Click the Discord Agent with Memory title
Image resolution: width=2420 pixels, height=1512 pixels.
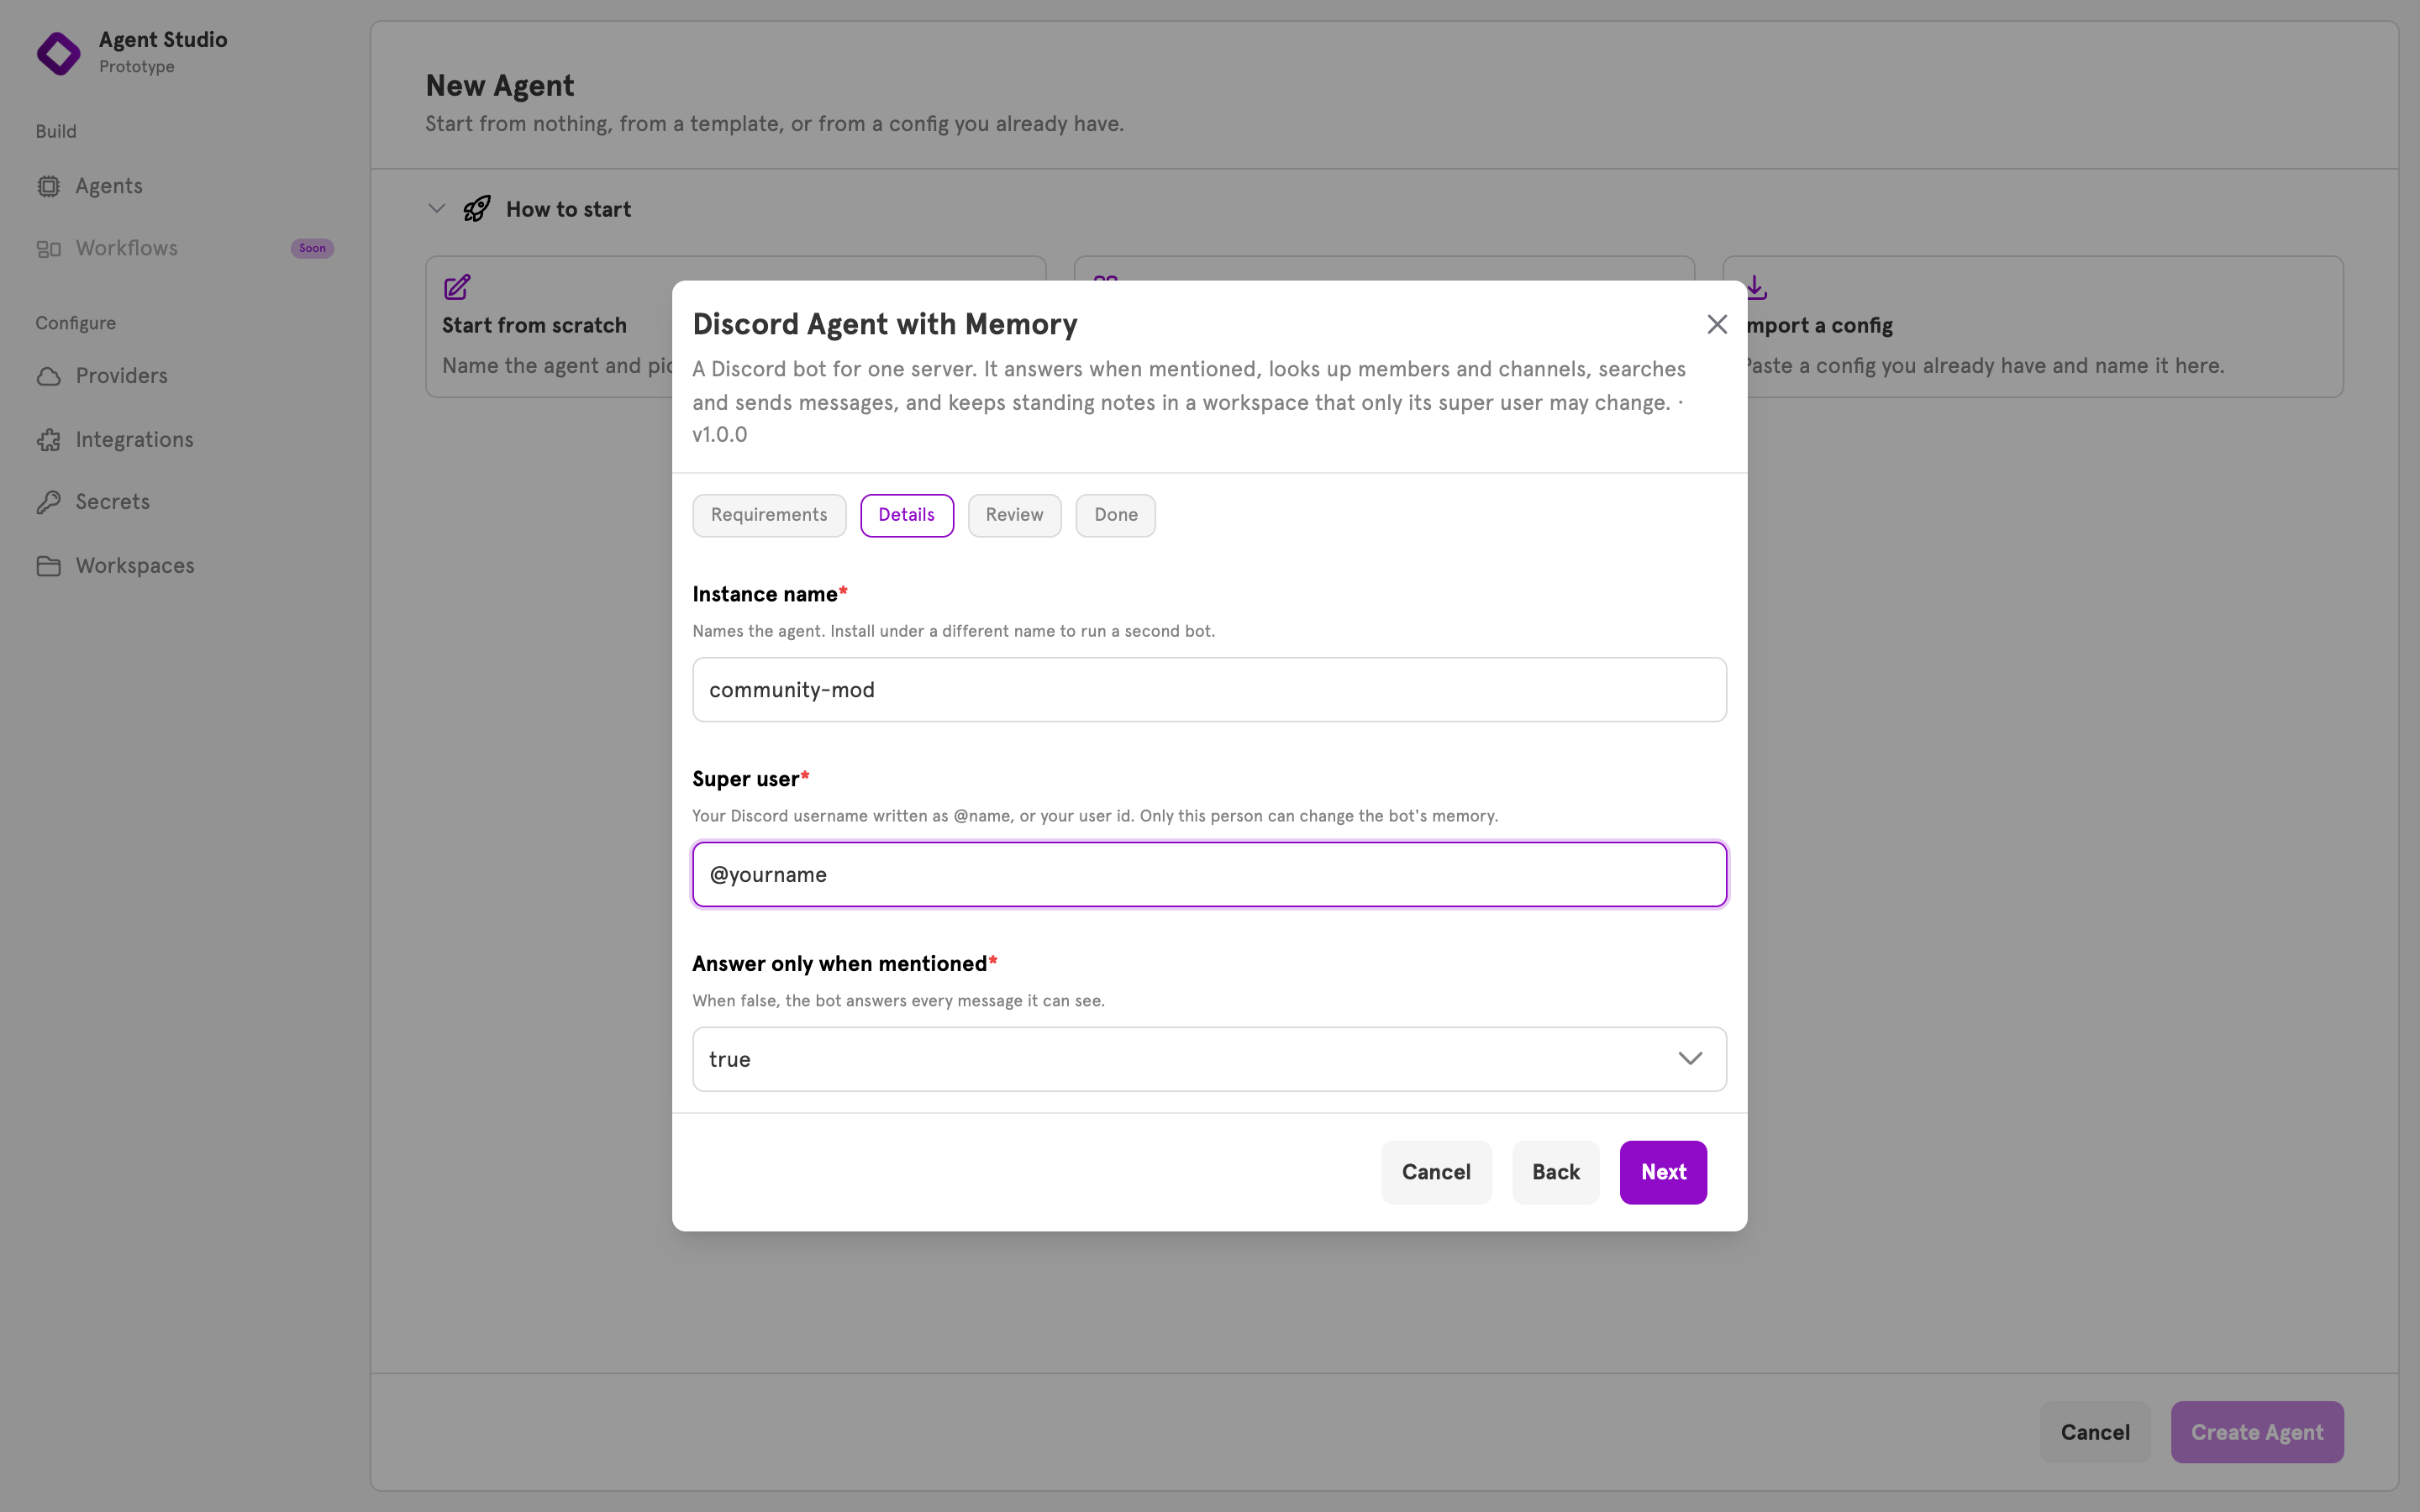(885, 324)
